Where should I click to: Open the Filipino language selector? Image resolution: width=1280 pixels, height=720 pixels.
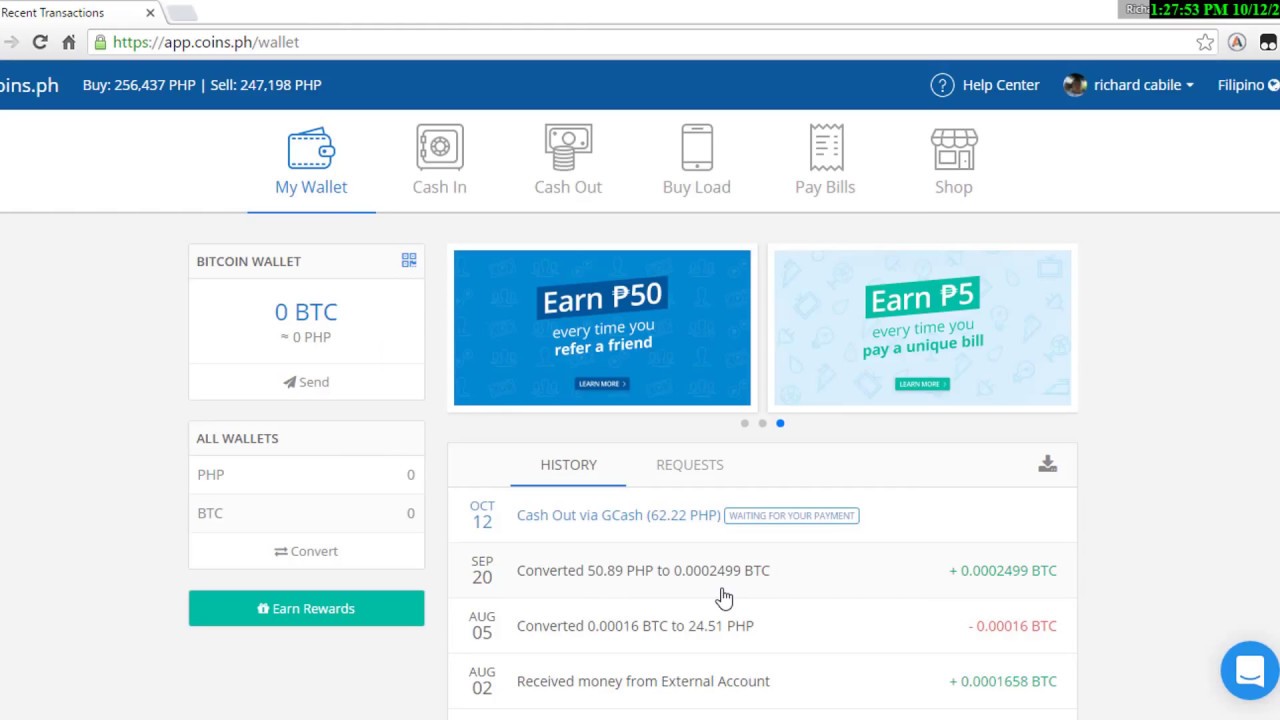click(x=1247, y=85)
